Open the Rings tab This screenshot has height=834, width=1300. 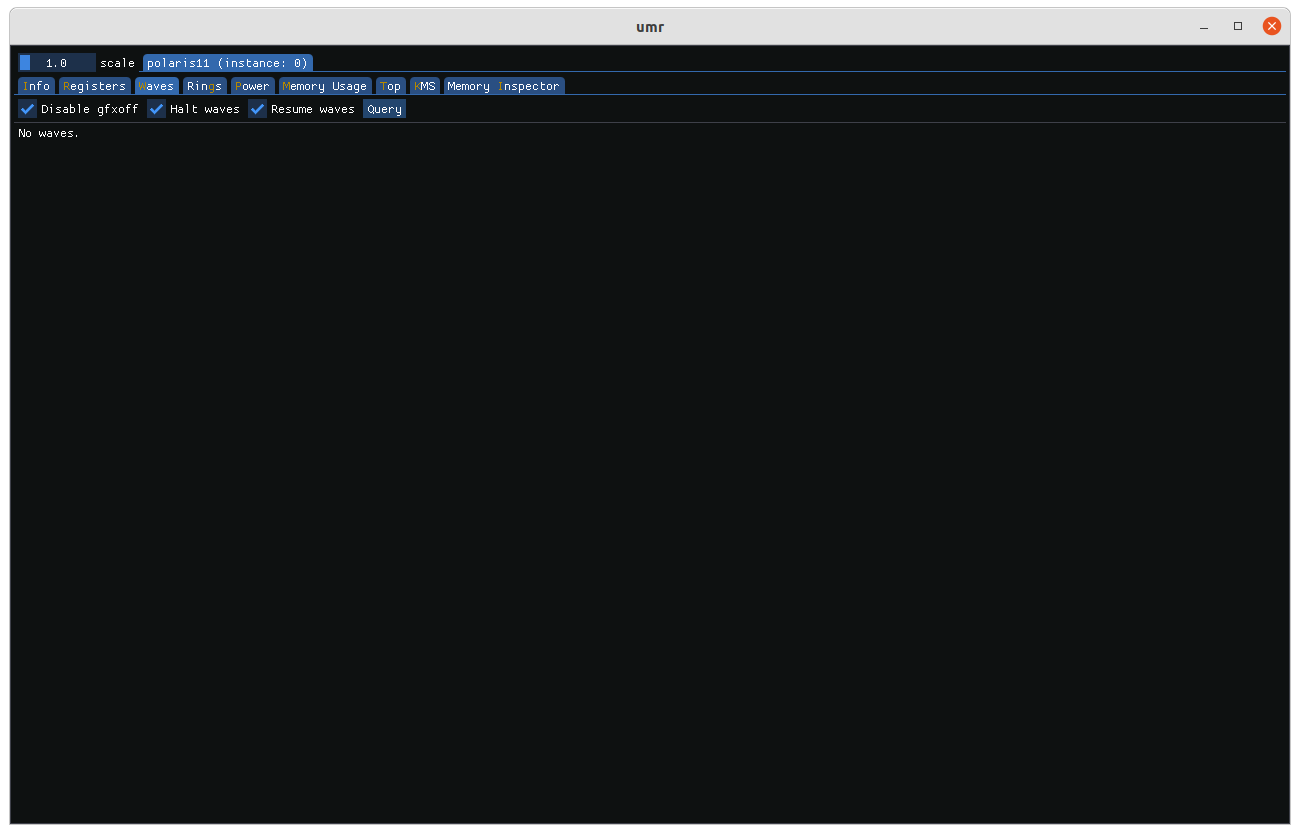(x=205, y=86)
